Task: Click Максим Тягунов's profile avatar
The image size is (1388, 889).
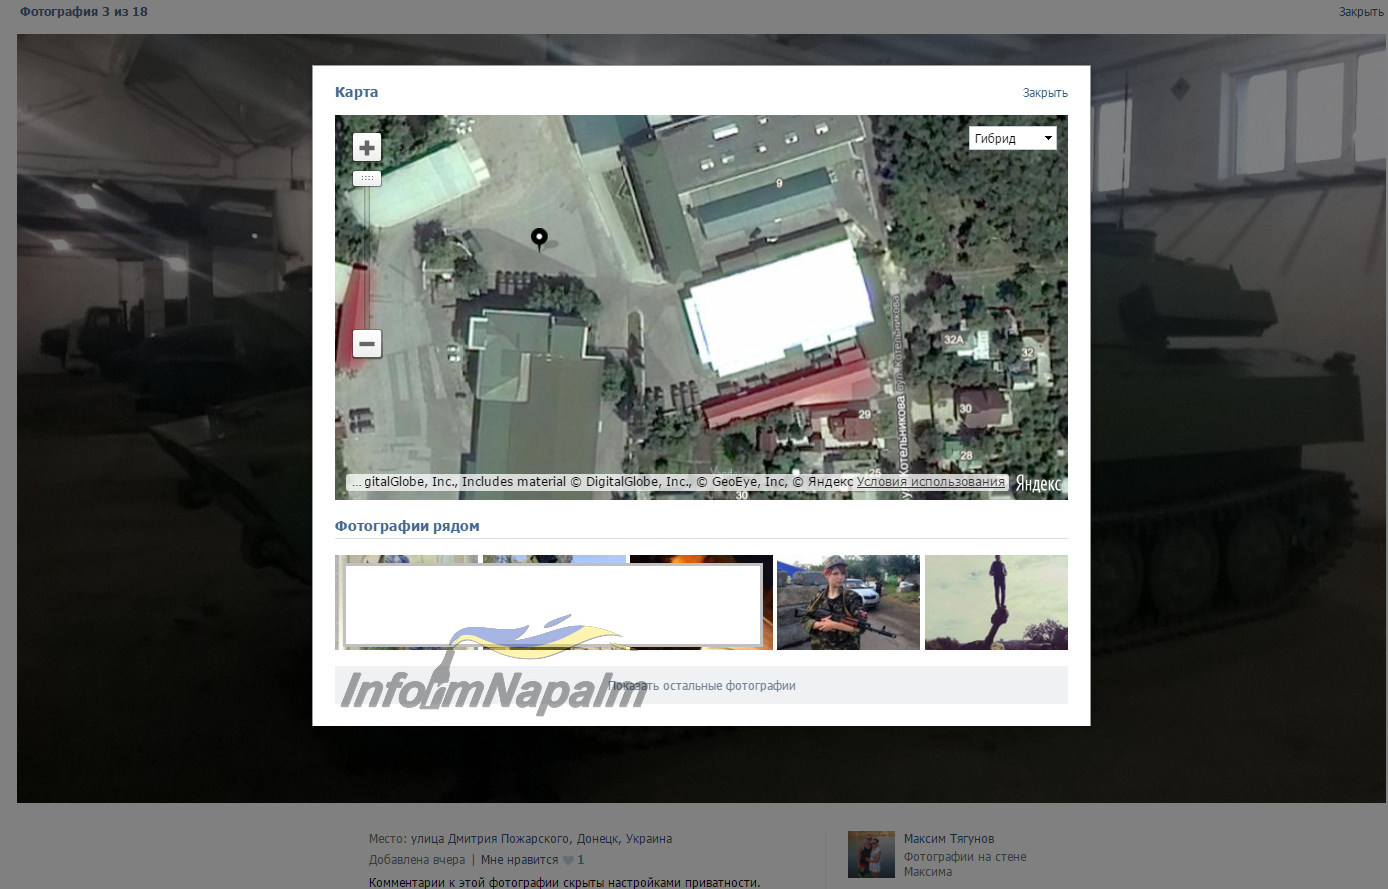Action: pyautogui.click(x=871, y=854)
